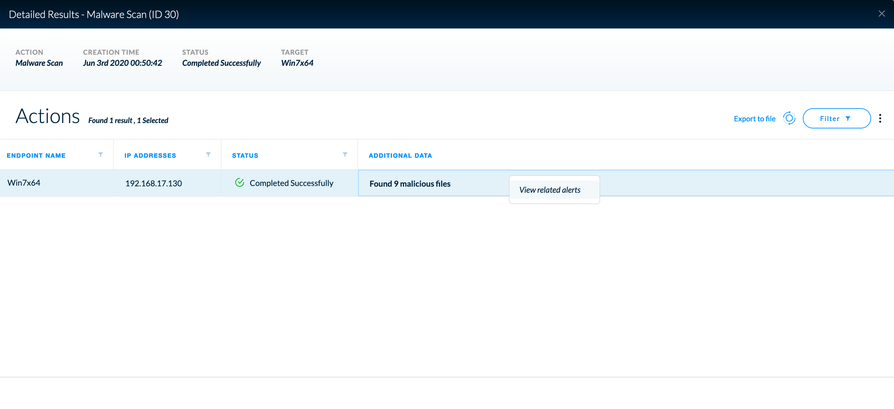Screen dimensions: 894x409
Task: Click the Completed Successfully text in the table row
Action: (291, 183)
